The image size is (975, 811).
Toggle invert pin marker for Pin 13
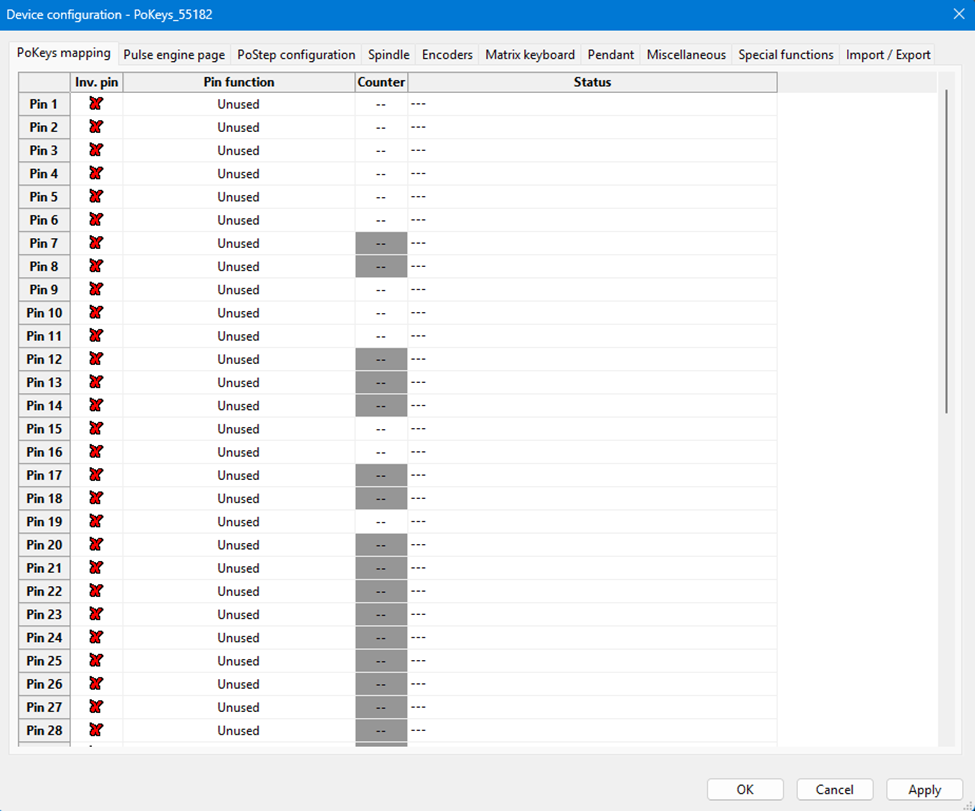96,383
